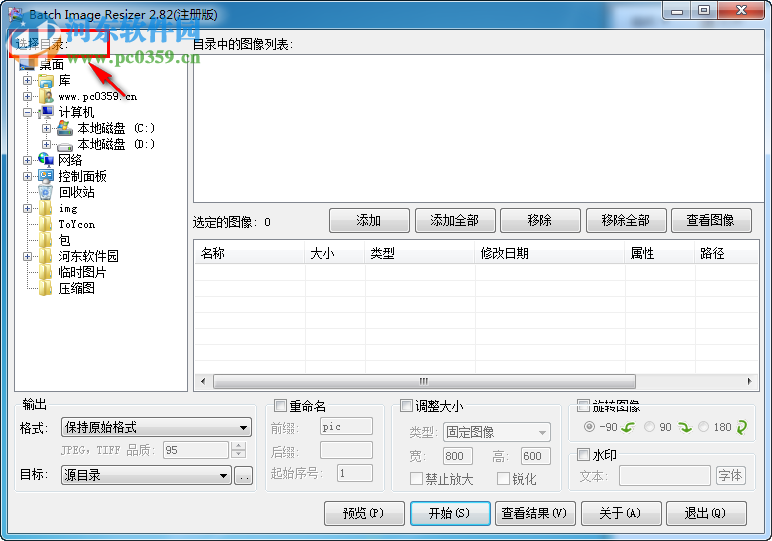
Task: Click the JPEG quality spinner up arrow
Action: pos(239,446)
